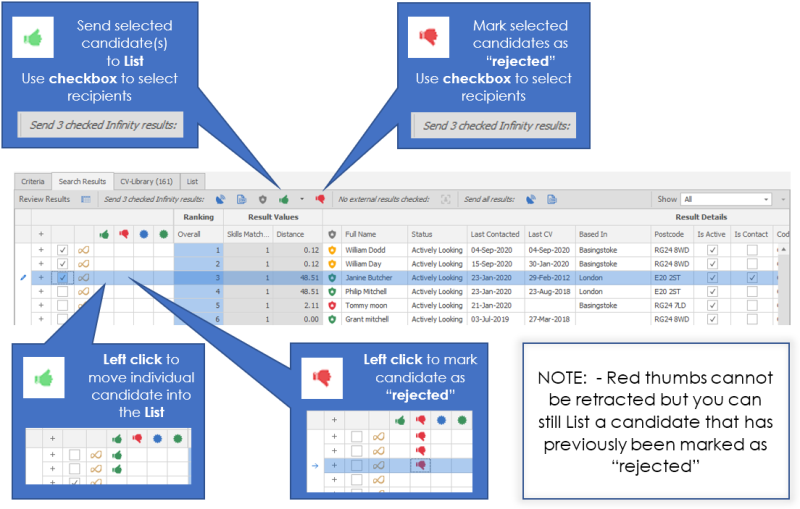Image resolution: width=800 pixels, height=509 pixels.
Task: Click green thumbs-up in the results toolbar
Action: pyautogui.click(x=285, y=200)
